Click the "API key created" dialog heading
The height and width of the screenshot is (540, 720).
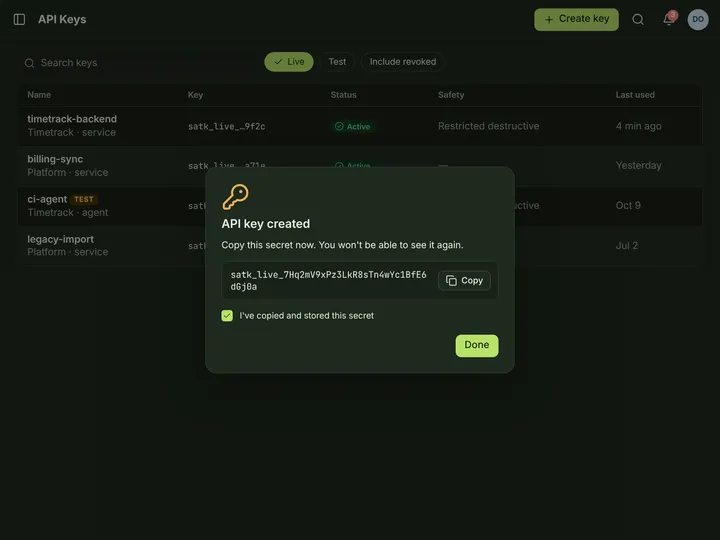tap(265, 224)
